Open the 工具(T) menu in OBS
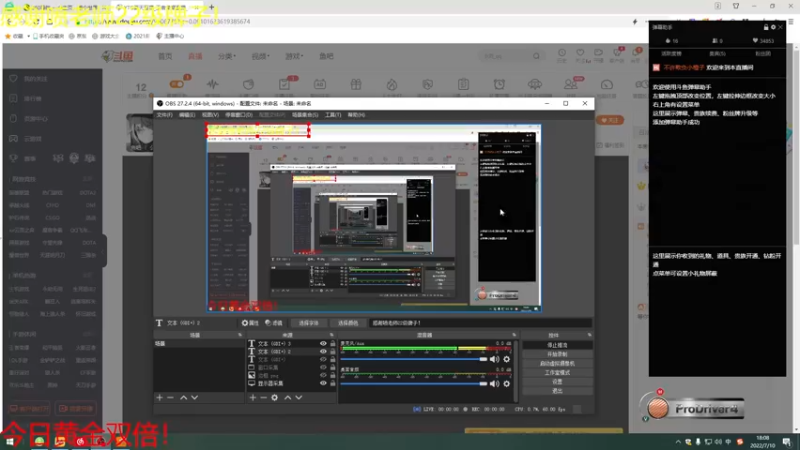This screenshot has height=450, width=800. coord(333,115)
